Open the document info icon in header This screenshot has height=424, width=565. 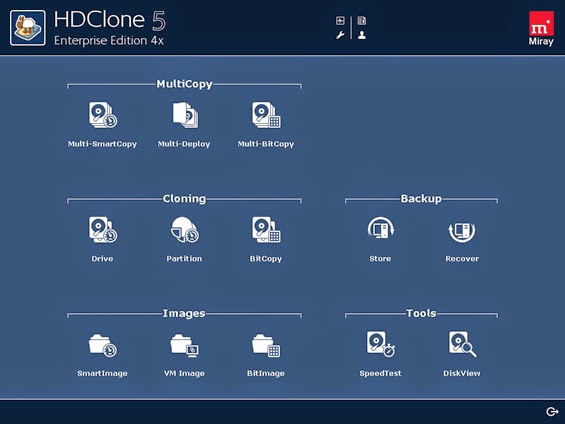click(x=362, y=21)
